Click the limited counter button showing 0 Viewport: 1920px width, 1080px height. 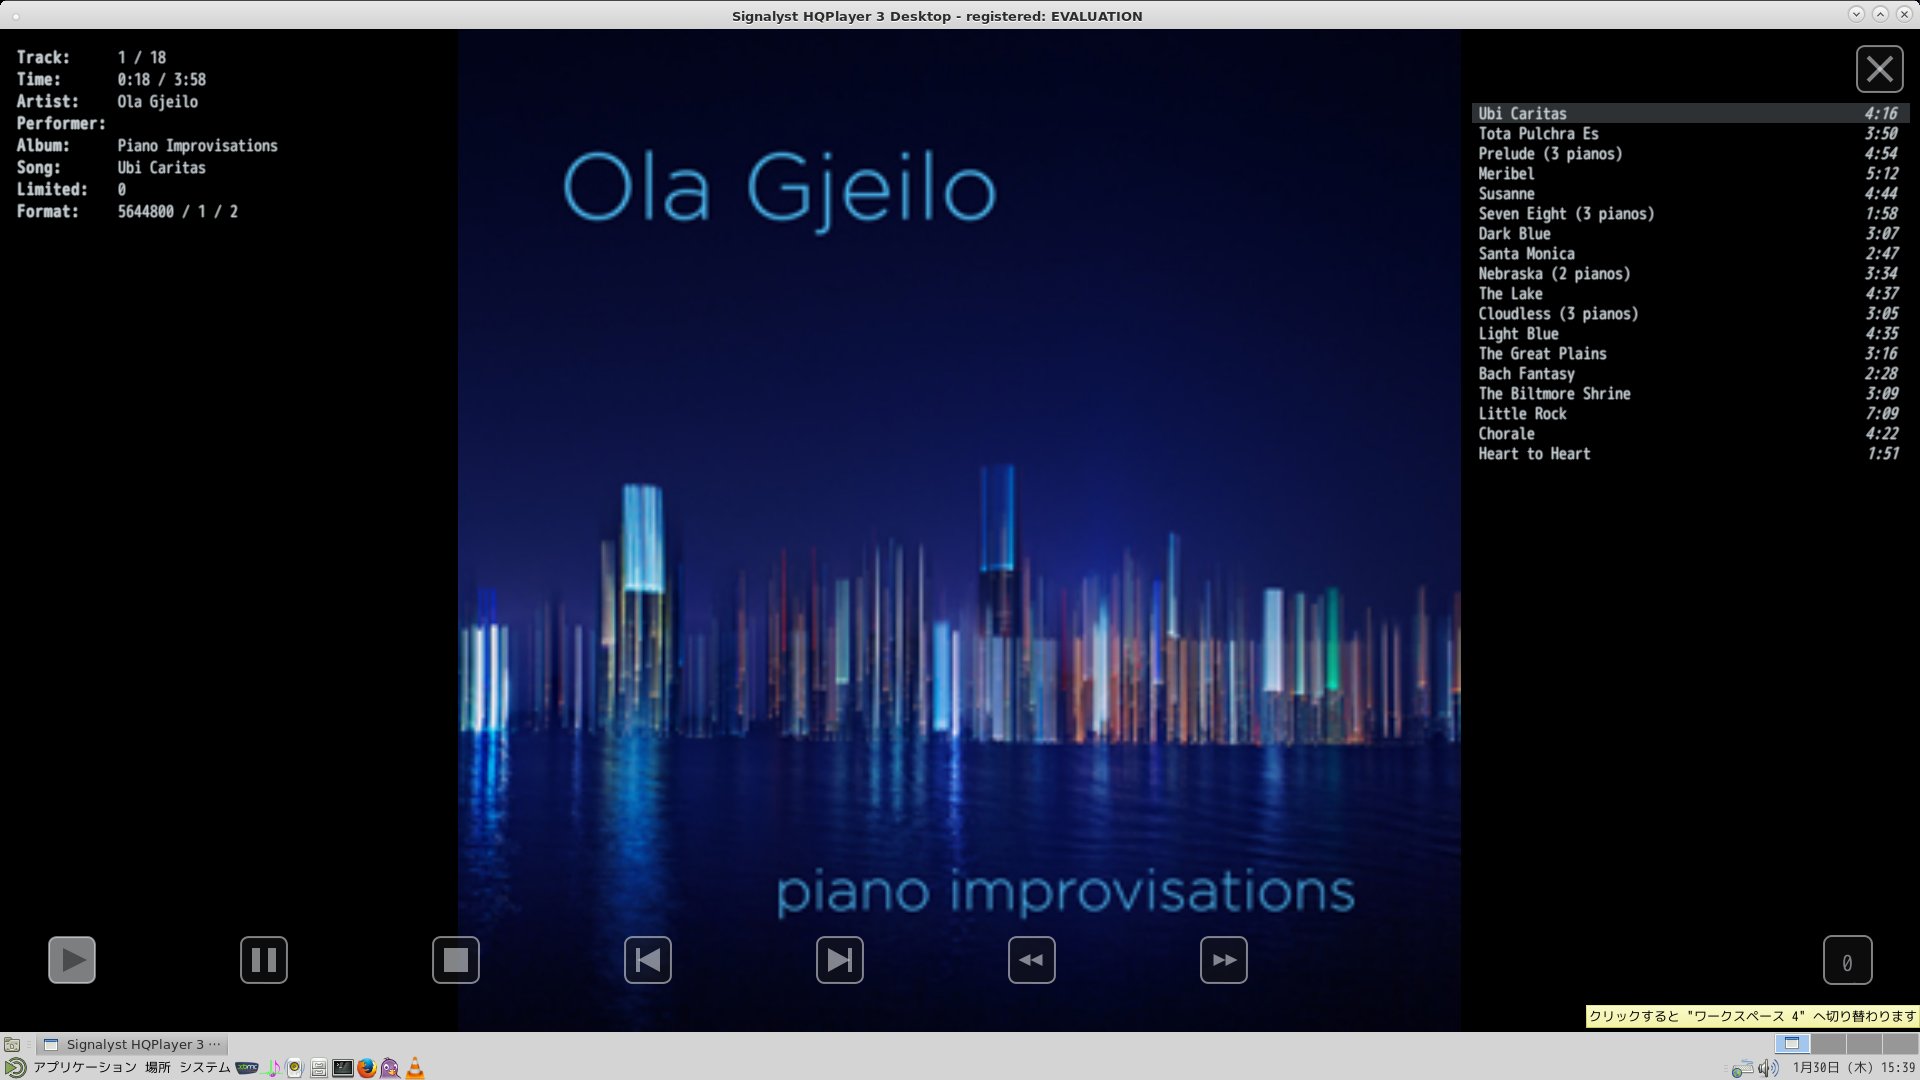1848,960
